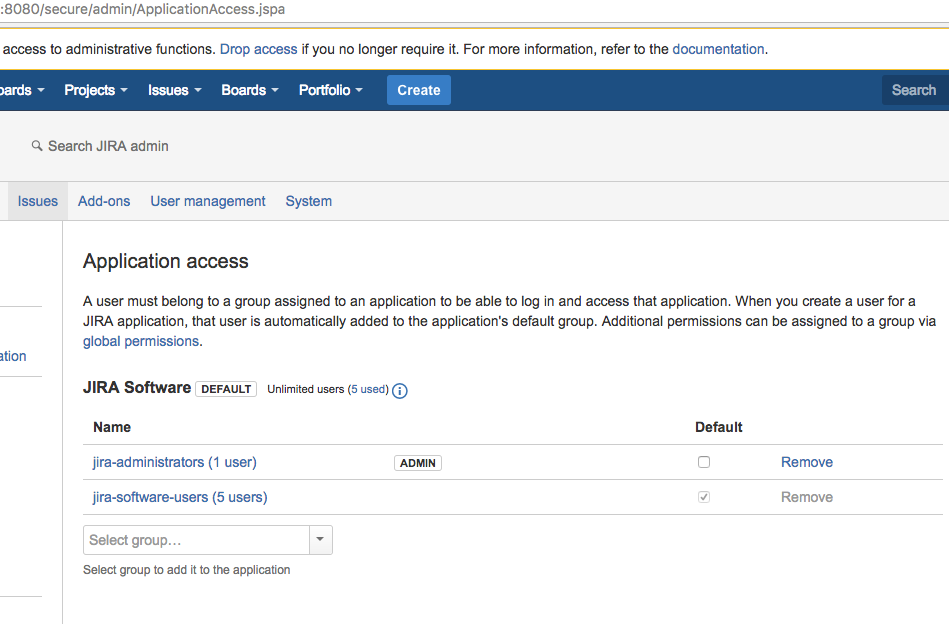Toggle Default checkbox for jira-administrators
The image size is (949, 624).
(703, 462)
